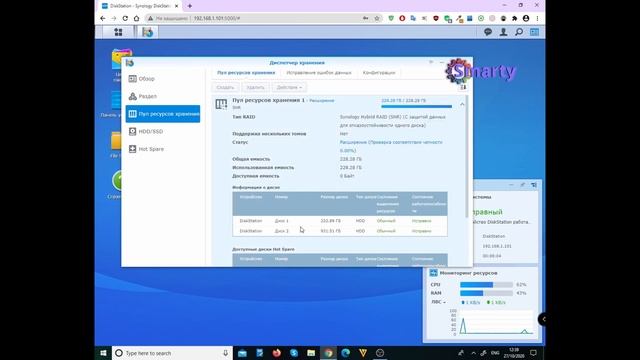Click the browser address bar

(263, 18)
